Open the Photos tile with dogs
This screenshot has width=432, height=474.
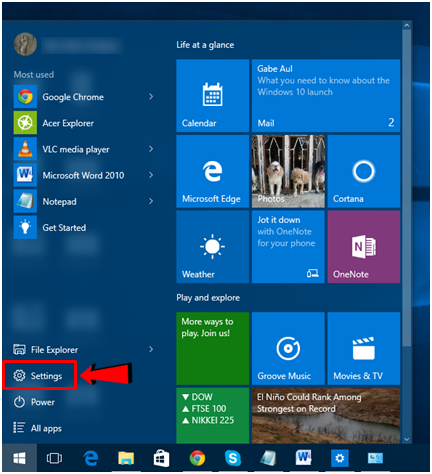(x=288, y=171)
